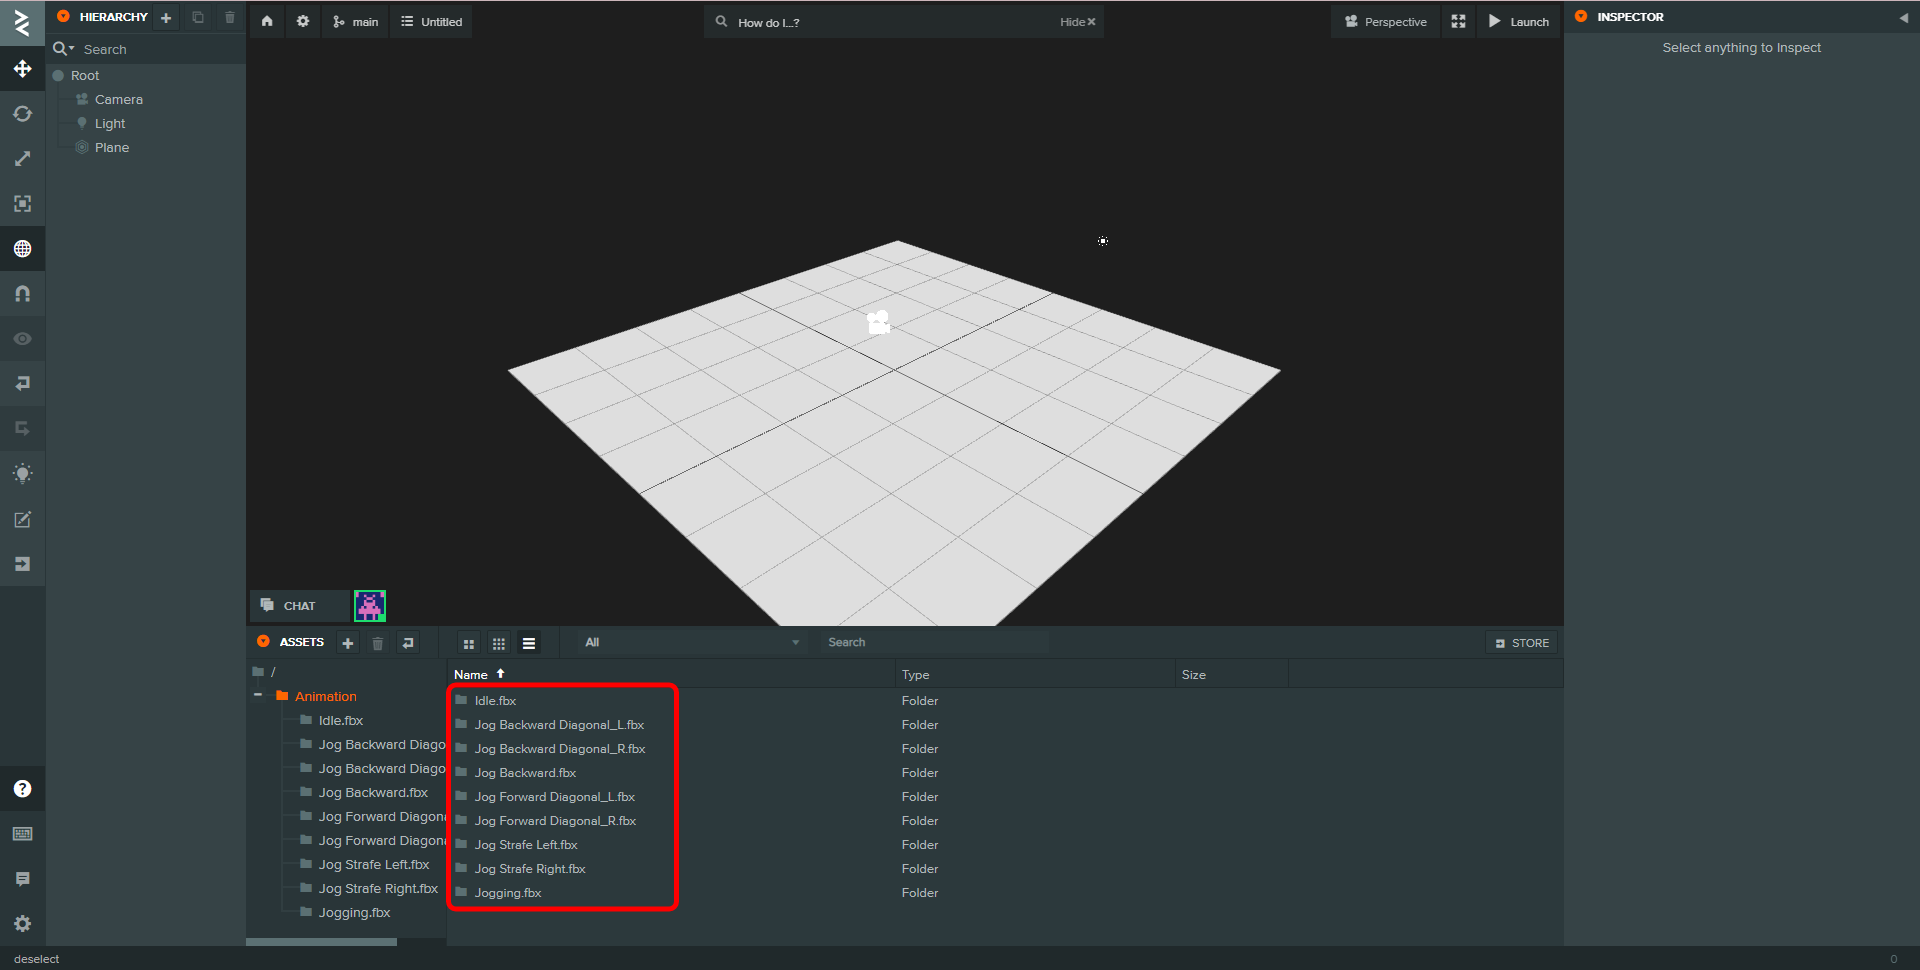This screenshot has height=970, width=1920.
Task: Toggle world/local coordinate space globe
Action: [x=22, y=249]
